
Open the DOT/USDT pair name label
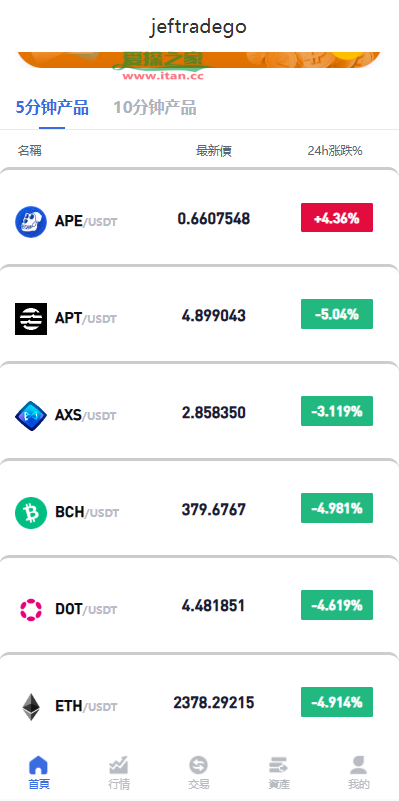86,609
